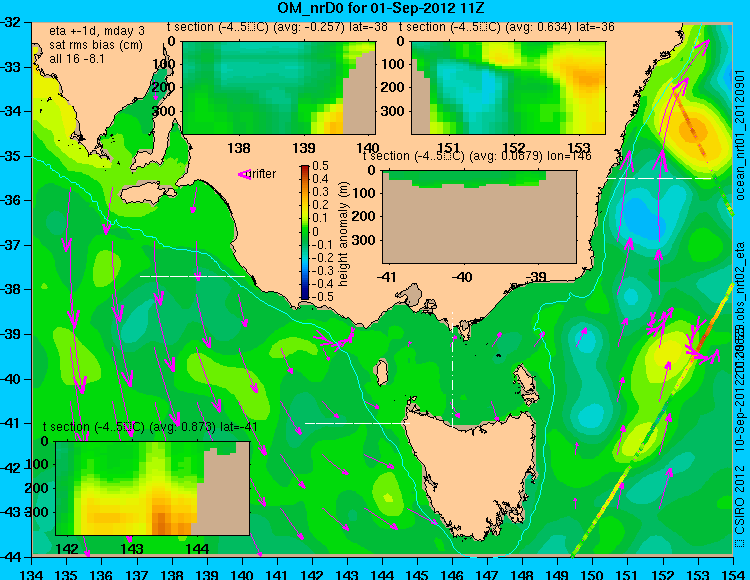The height and width of the screenshot is (580, 750).
Task: Click the white dashed section line at longitude 146
Action: [452, 369]
